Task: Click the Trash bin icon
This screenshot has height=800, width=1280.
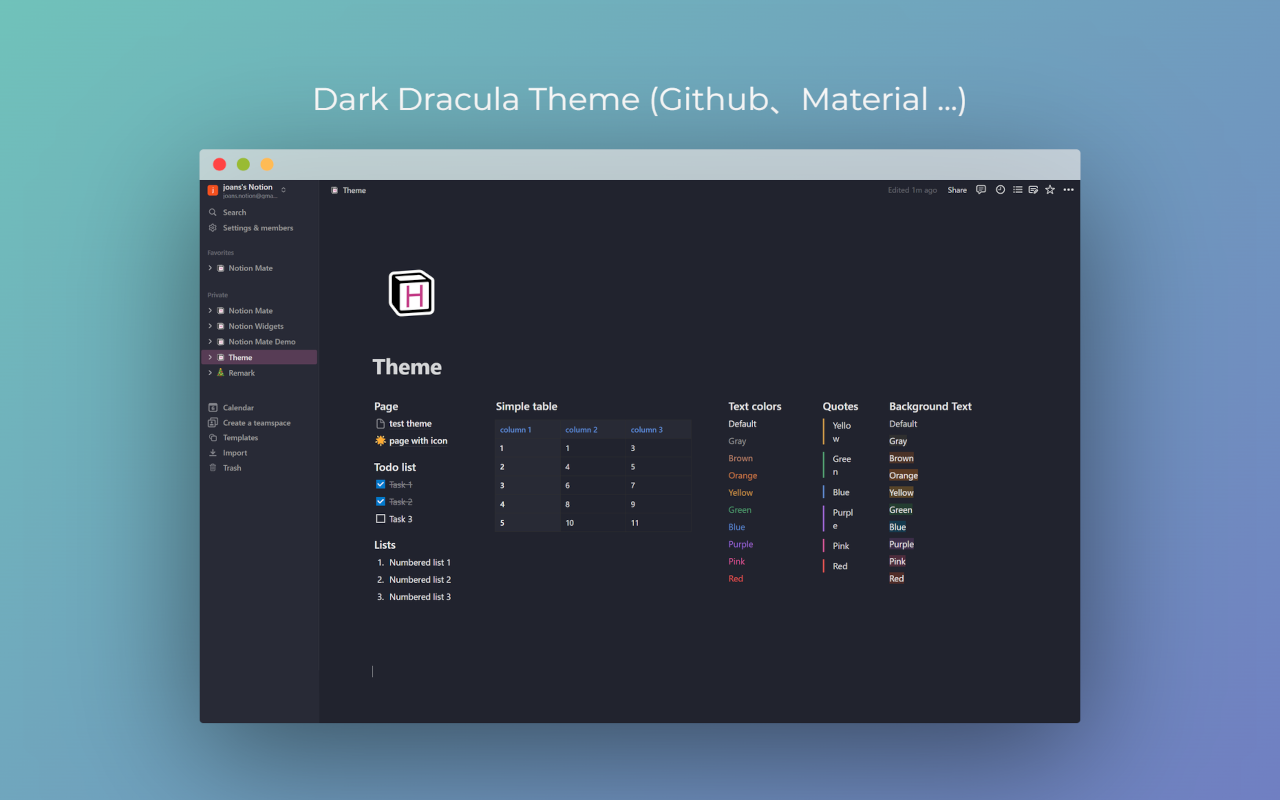Action: click(x=212, y=468)
